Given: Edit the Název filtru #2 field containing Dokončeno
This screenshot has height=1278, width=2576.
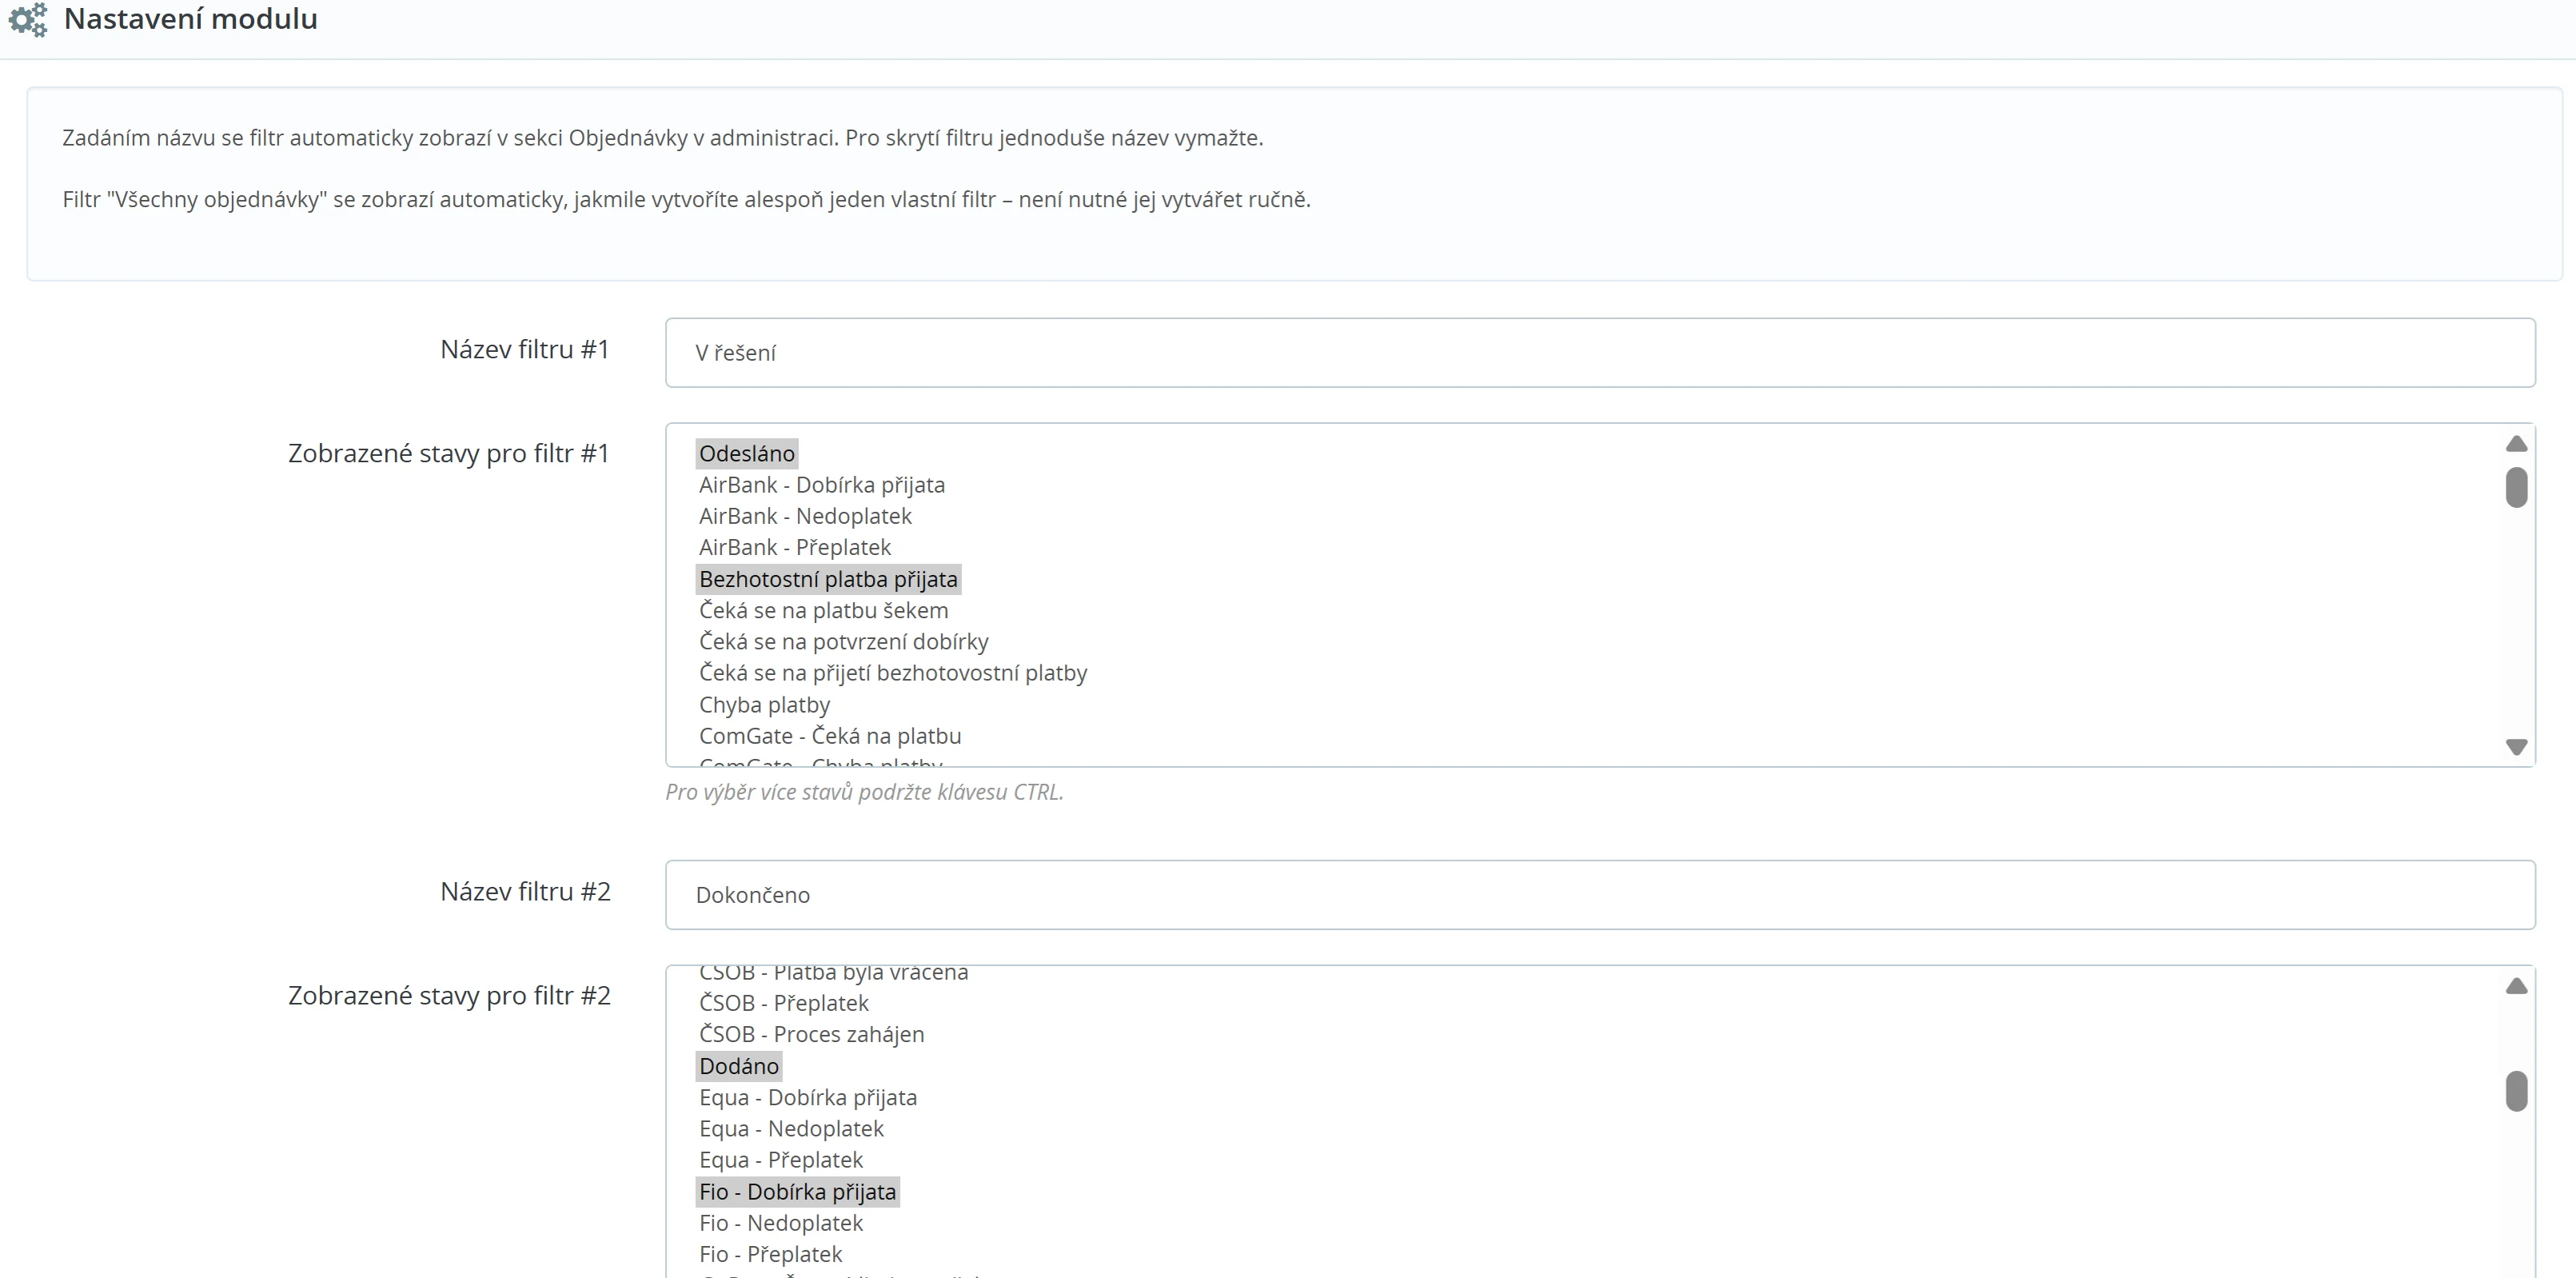Looking at the screenshot, I should (1599, 895).
